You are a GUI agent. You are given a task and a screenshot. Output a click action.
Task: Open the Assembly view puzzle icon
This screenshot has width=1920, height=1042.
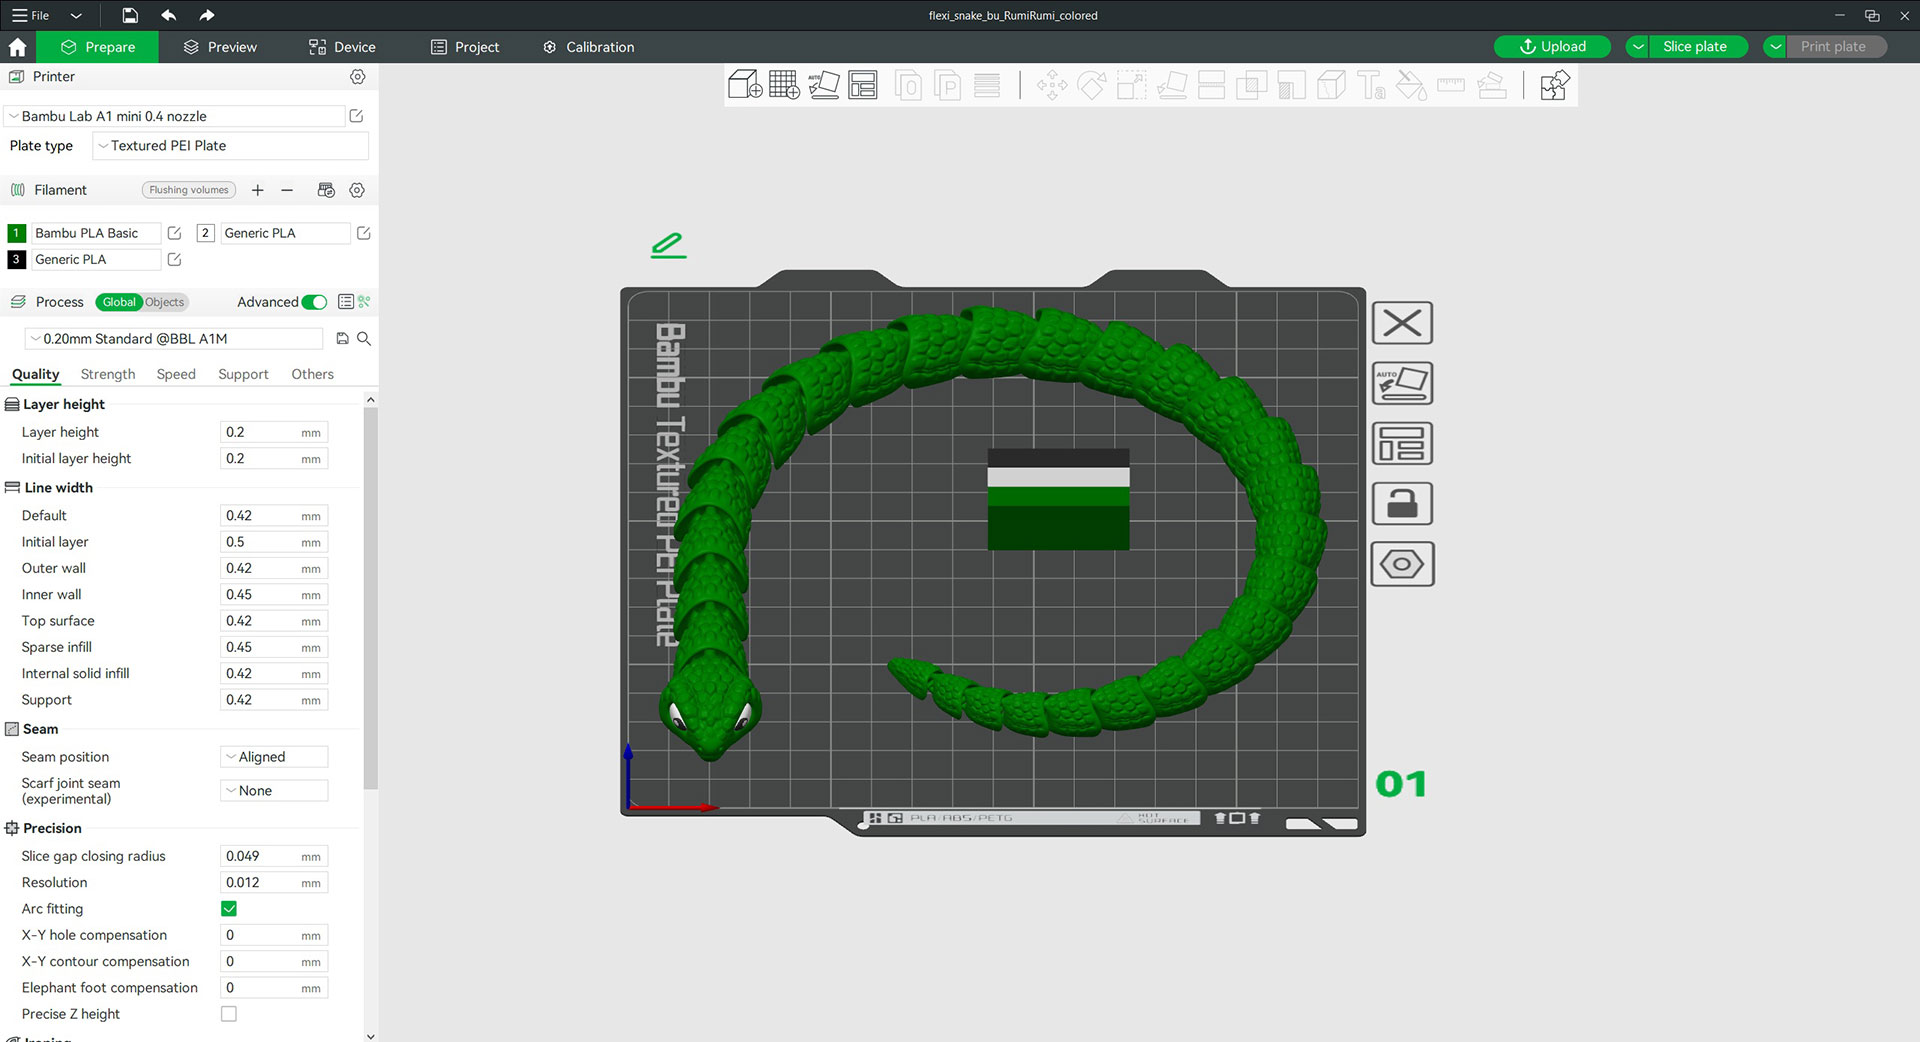pos(1555,85)
